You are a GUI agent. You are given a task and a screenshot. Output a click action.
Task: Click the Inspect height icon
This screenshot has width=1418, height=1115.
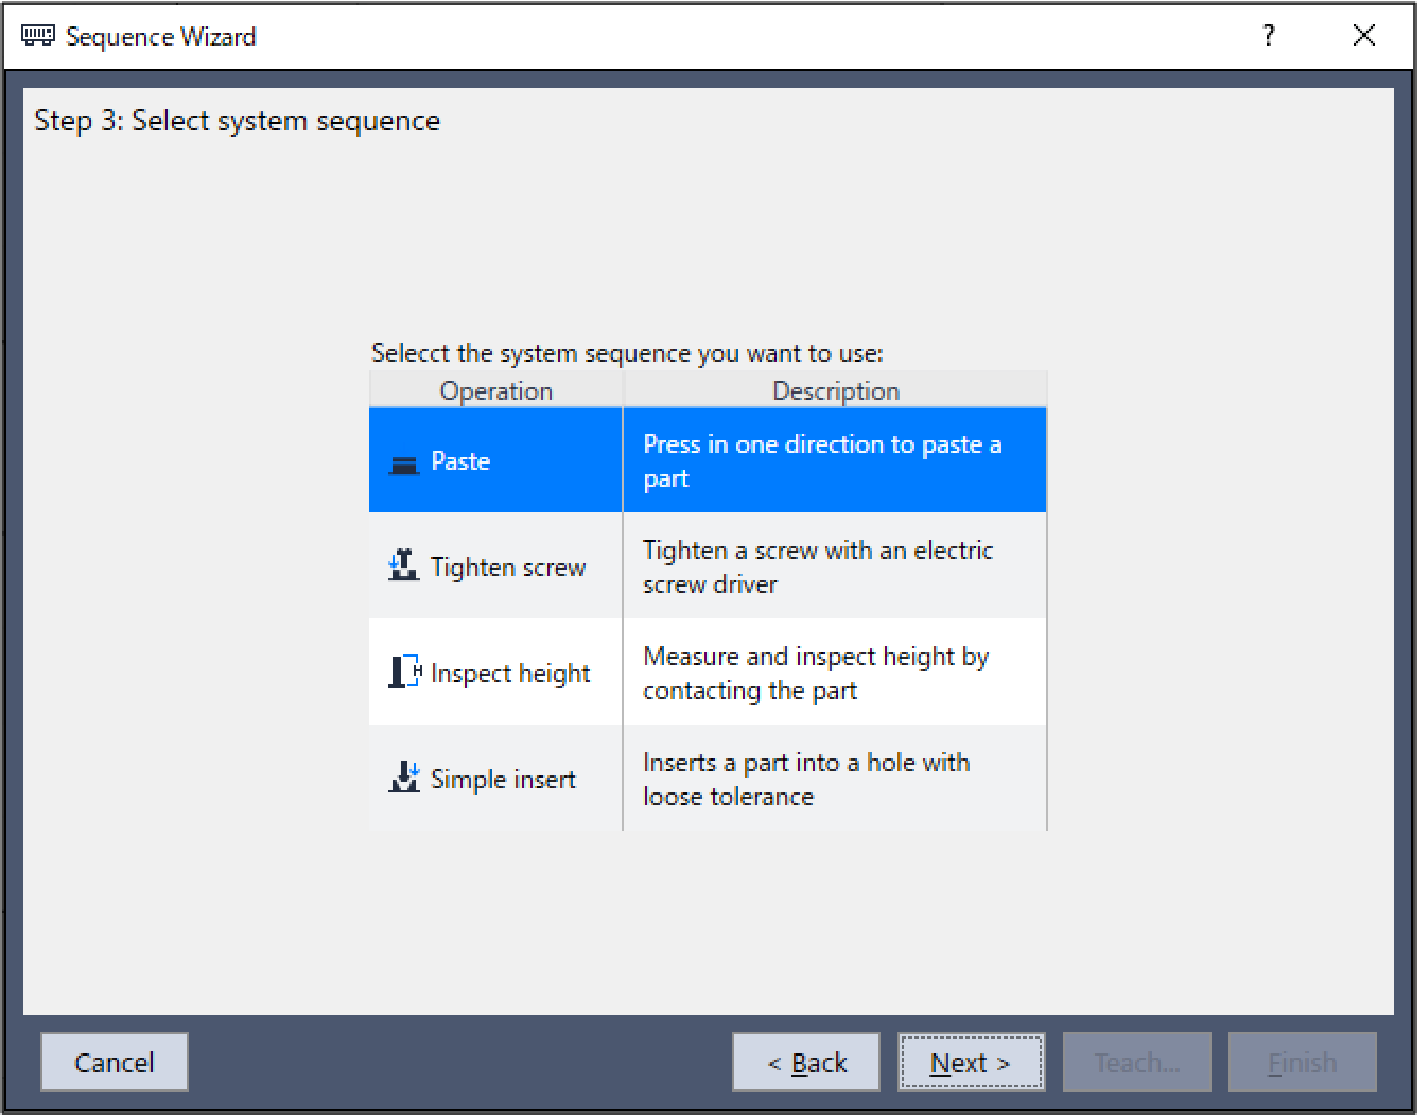click(x=404, y=673)
